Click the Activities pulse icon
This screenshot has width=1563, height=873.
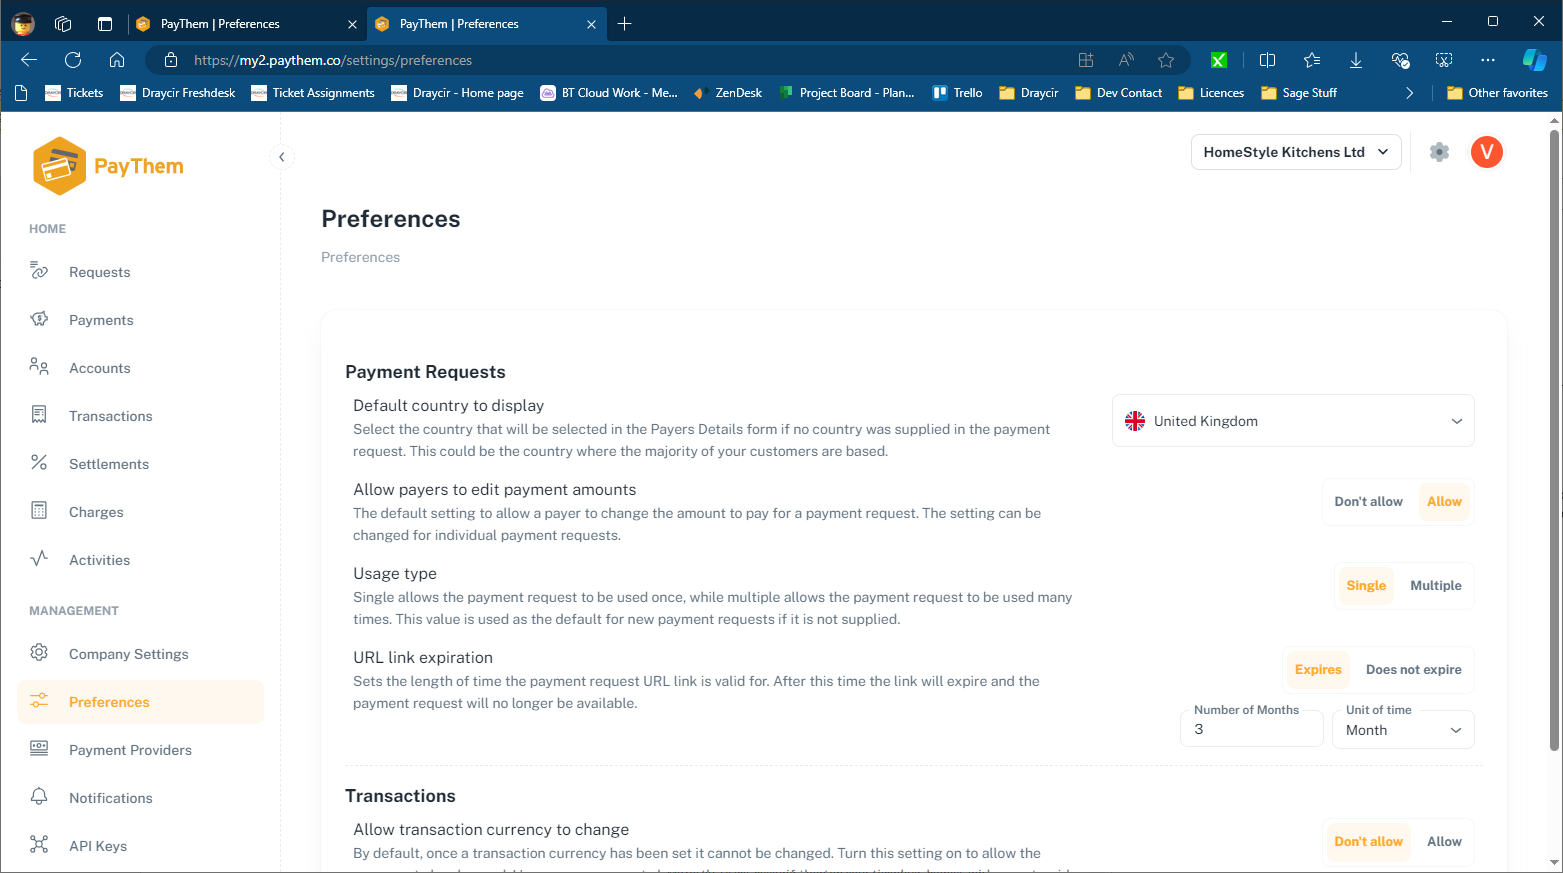pos(39,560)
